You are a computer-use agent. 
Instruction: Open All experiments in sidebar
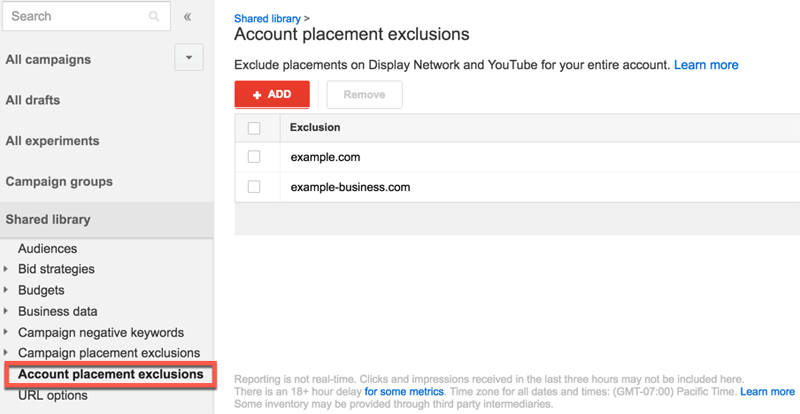pyautogui.click(x=52, y=141)
